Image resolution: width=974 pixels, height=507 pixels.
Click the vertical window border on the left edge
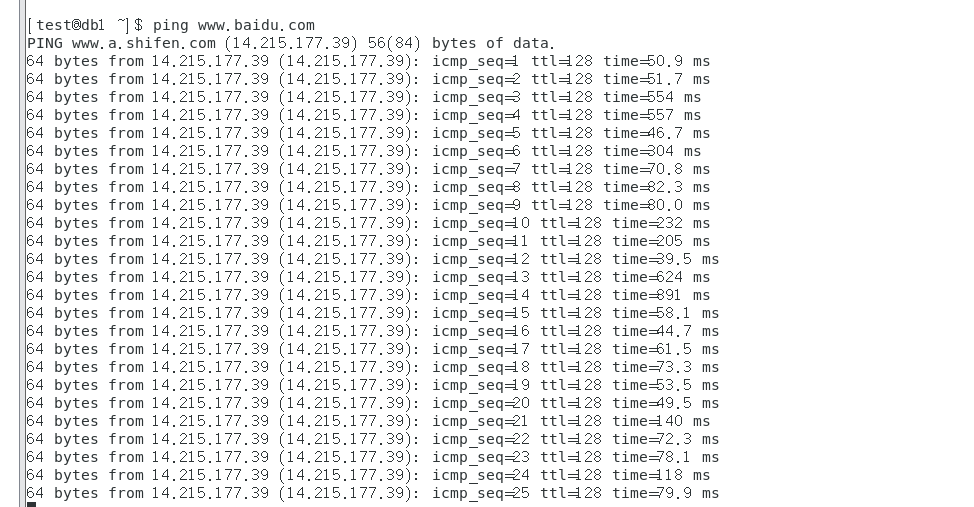click(x=22, y=254)
